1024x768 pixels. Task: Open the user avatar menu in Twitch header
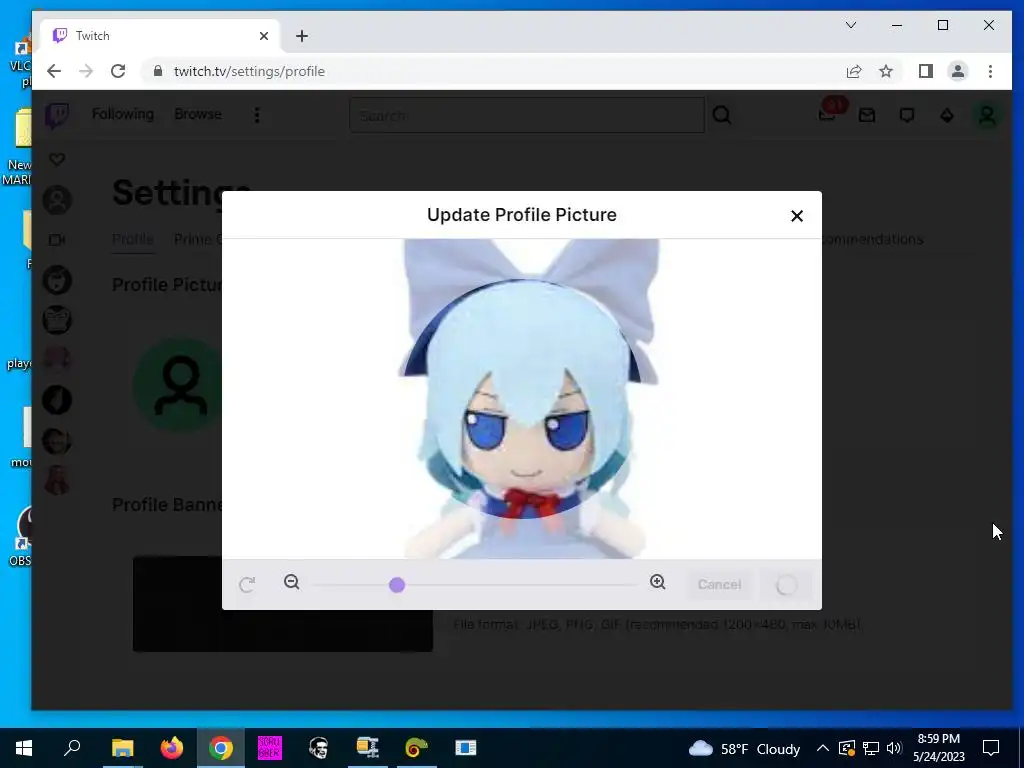pyautogui.click(x=987, y=116)
